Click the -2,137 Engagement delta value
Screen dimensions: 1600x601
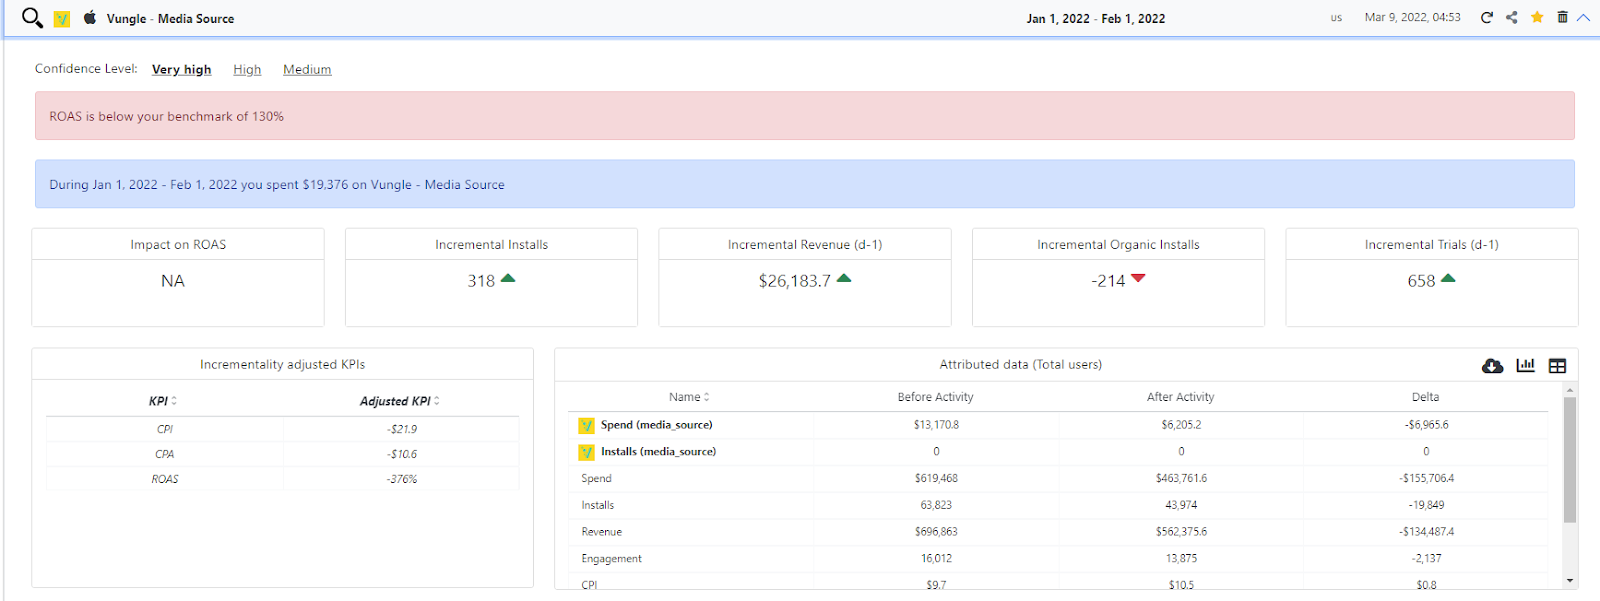pyautogui.click(x=1426, y=559)
